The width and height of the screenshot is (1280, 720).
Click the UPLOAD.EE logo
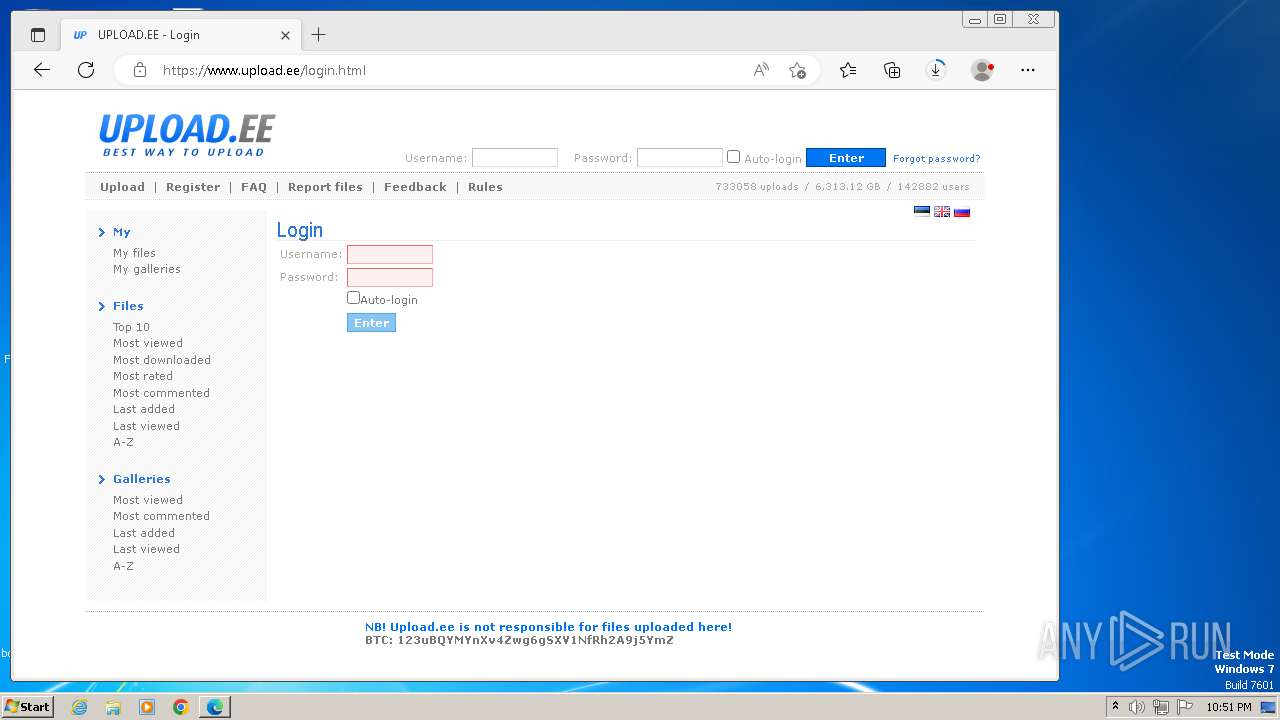click(x=186, y=135)
